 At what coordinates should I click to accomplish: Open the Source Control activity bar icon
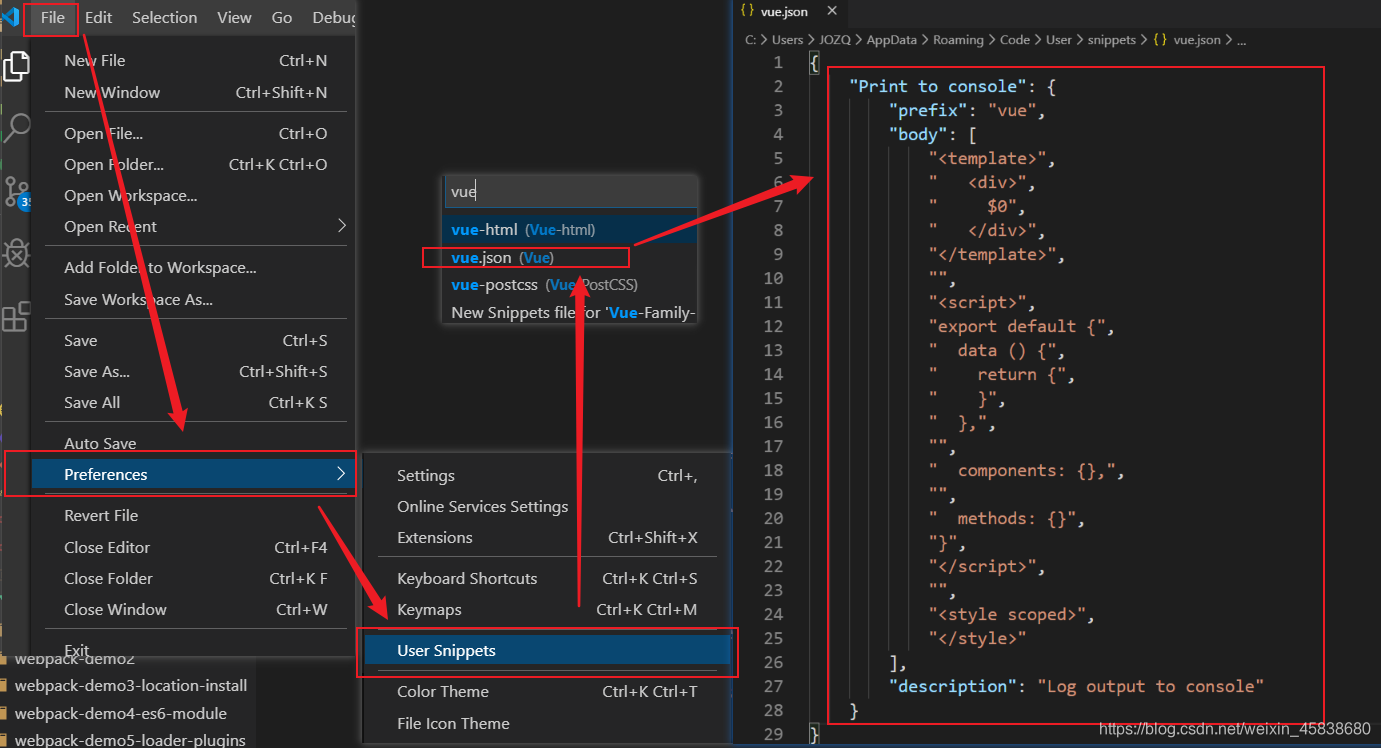(16, 190)
